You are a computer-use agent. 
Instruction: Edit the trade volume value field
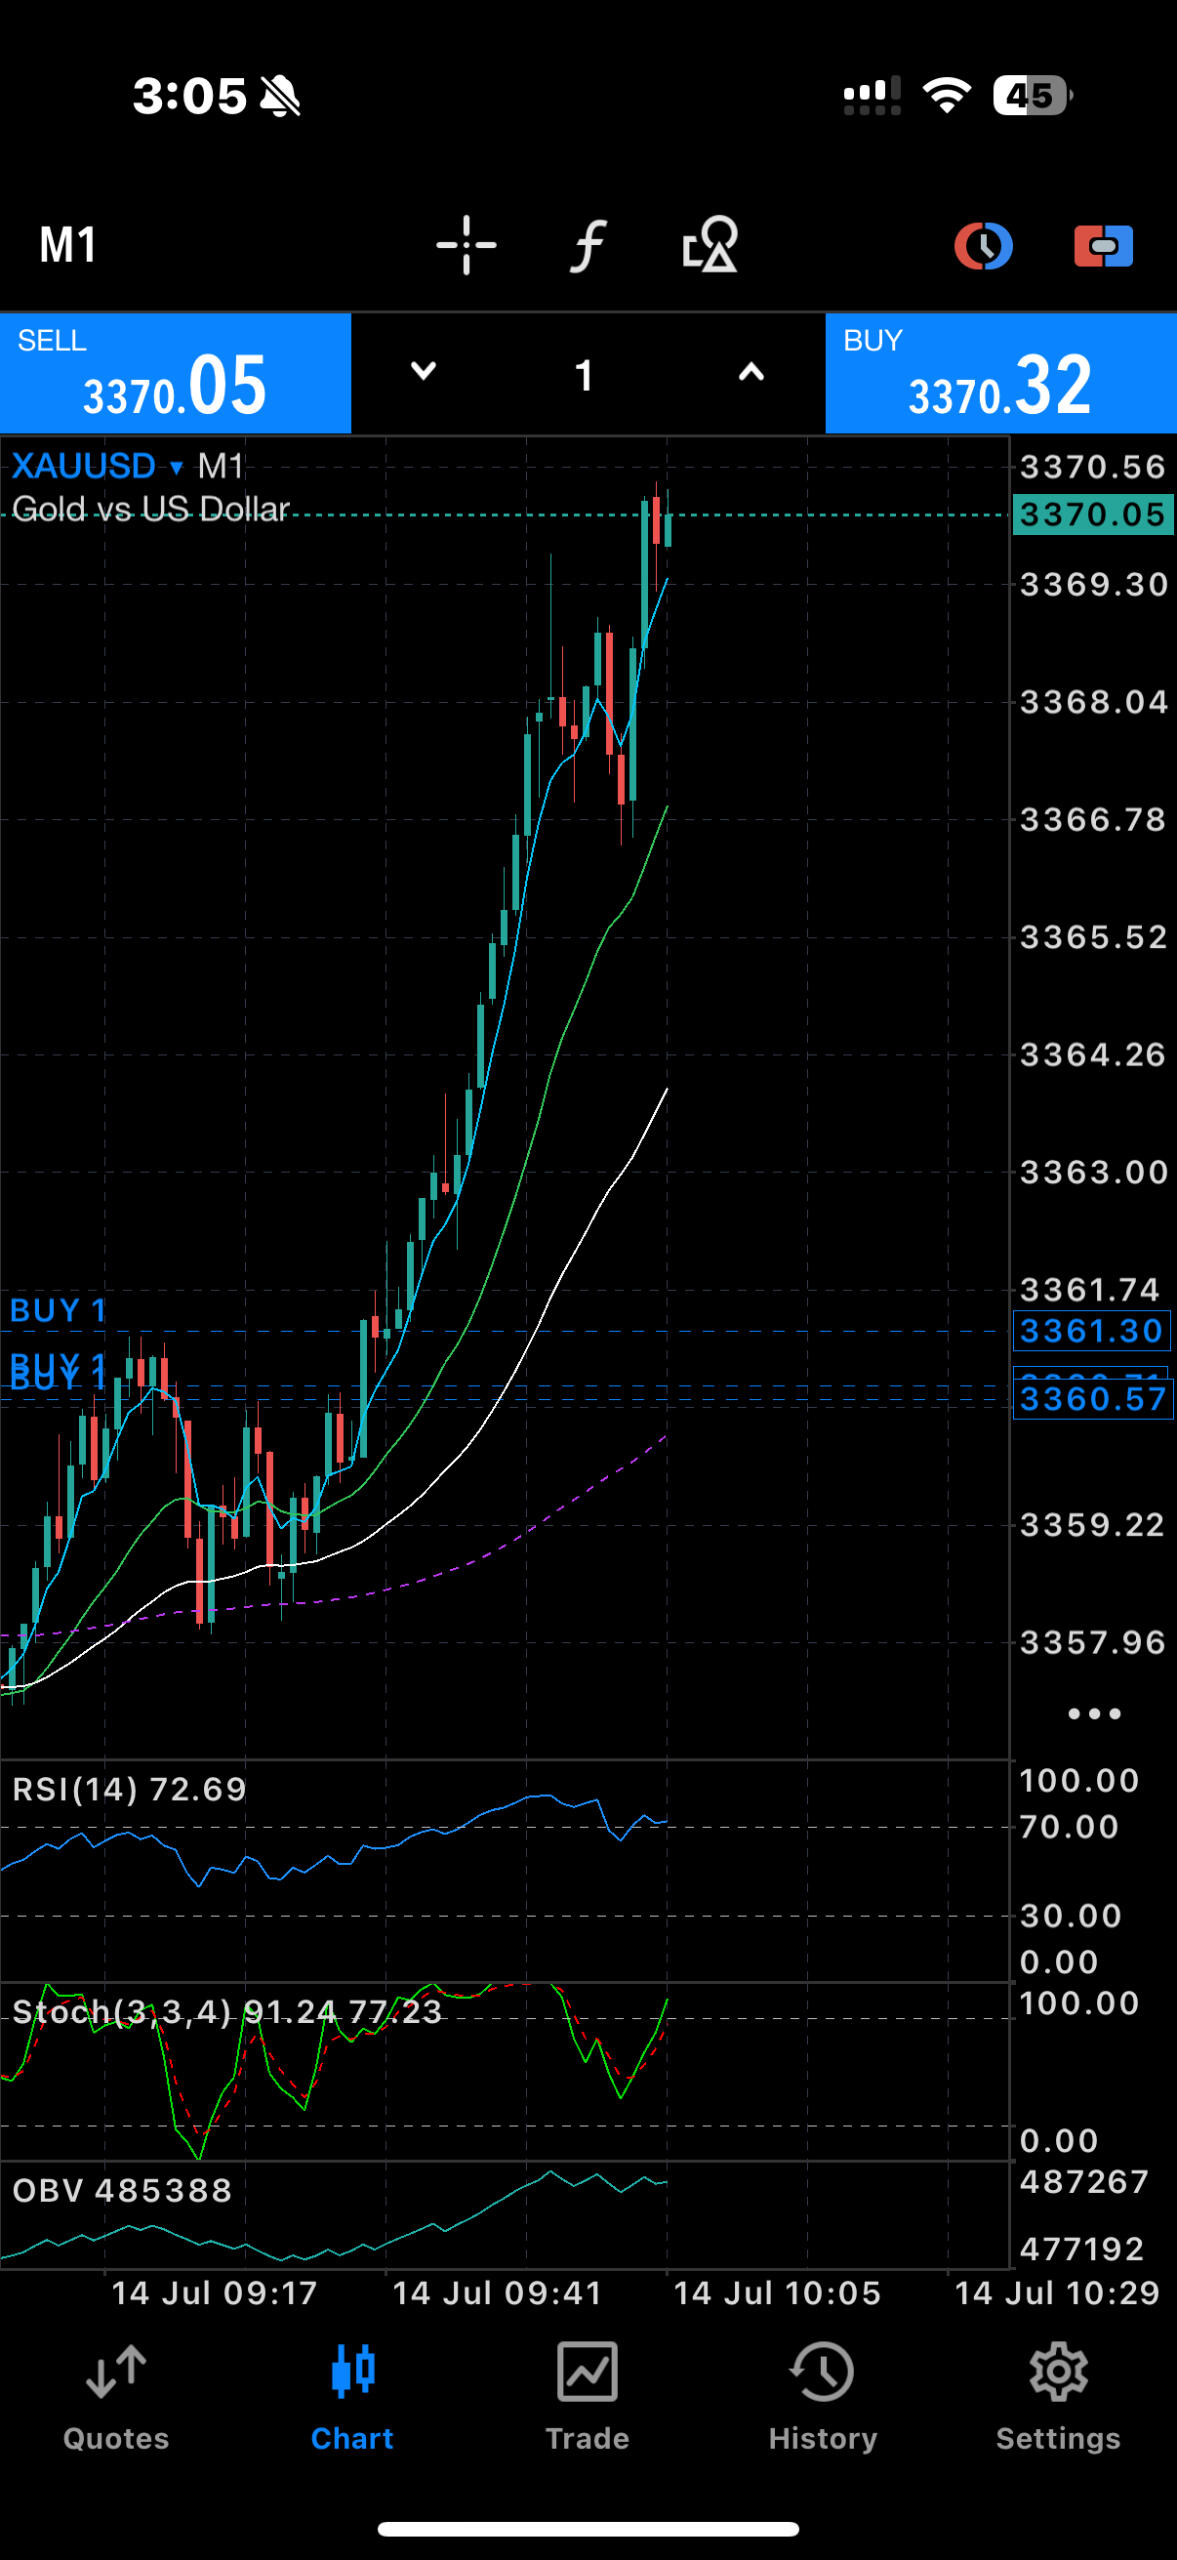(x=585, y=376)
